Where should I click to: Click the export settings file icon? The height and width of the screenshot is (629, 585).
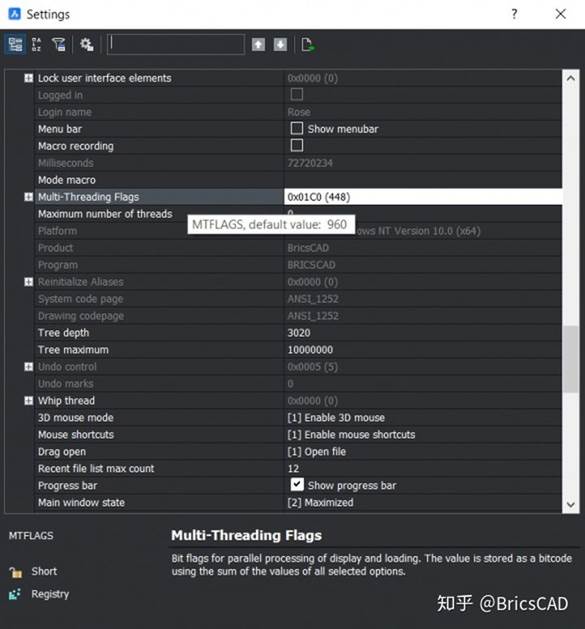308,45
